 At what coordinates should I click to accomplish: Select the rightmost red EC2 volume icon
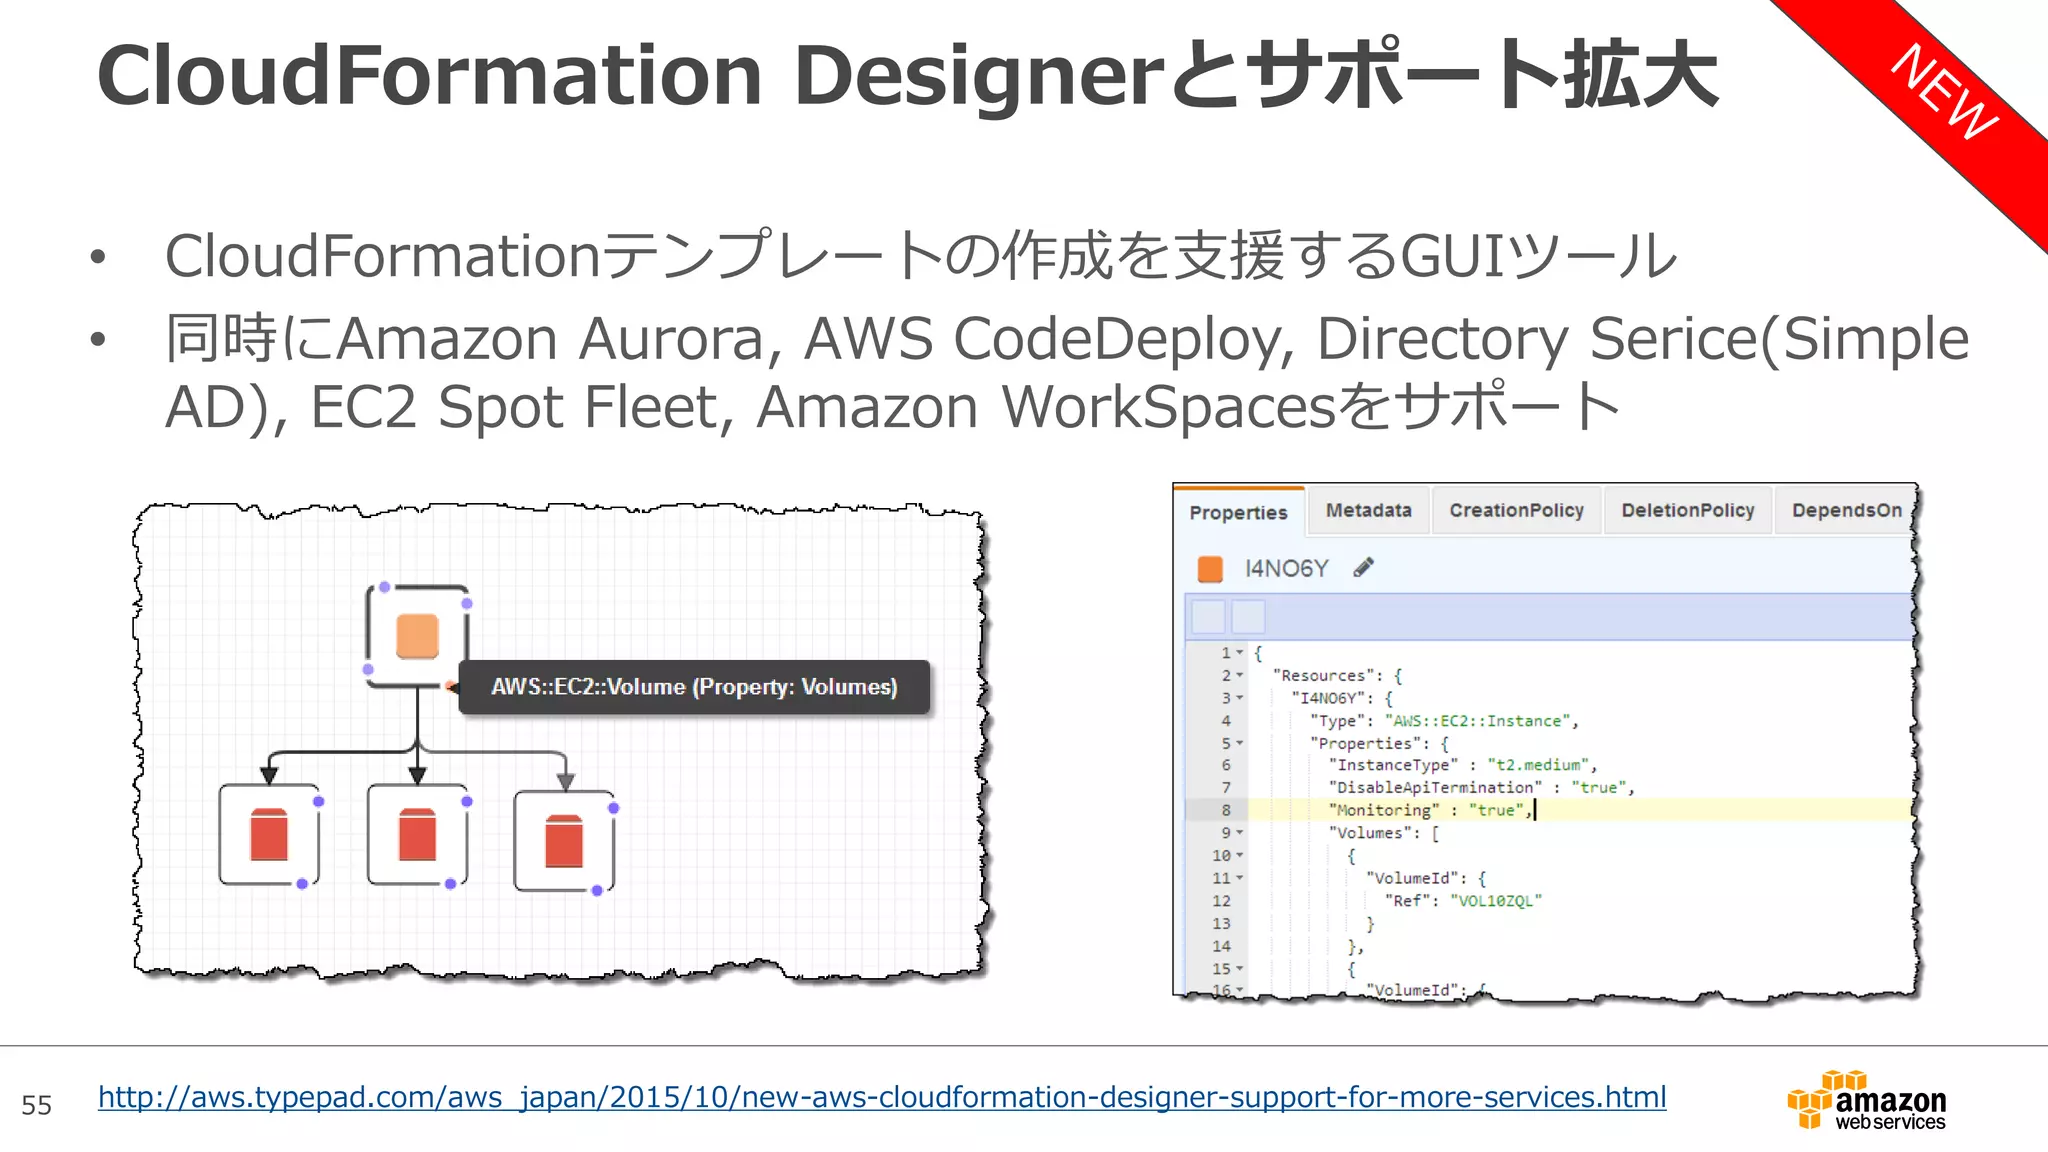tap(564, 841)
